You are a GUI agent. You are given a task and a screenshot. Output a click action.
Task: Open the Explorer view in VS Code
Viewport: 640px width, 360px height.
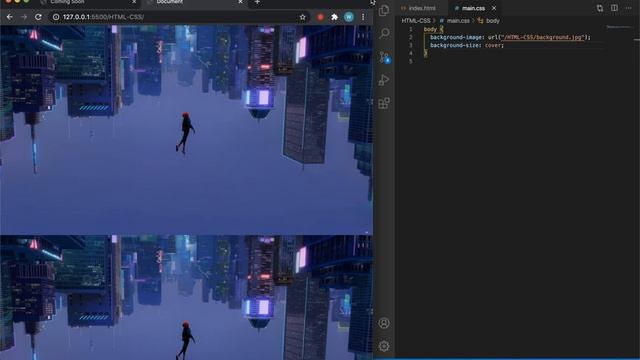[x=384, y=10]
